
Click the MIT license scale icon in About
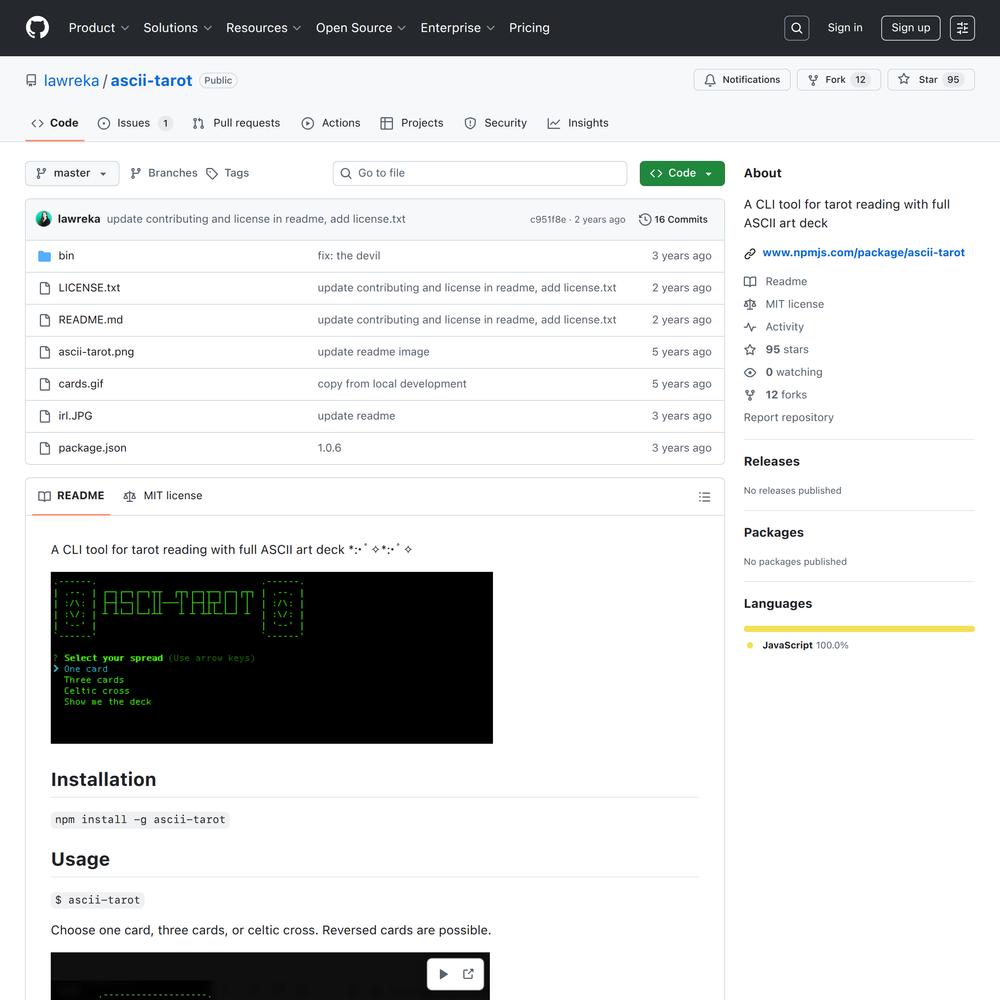pyautogui.click(x=750, y=304)
